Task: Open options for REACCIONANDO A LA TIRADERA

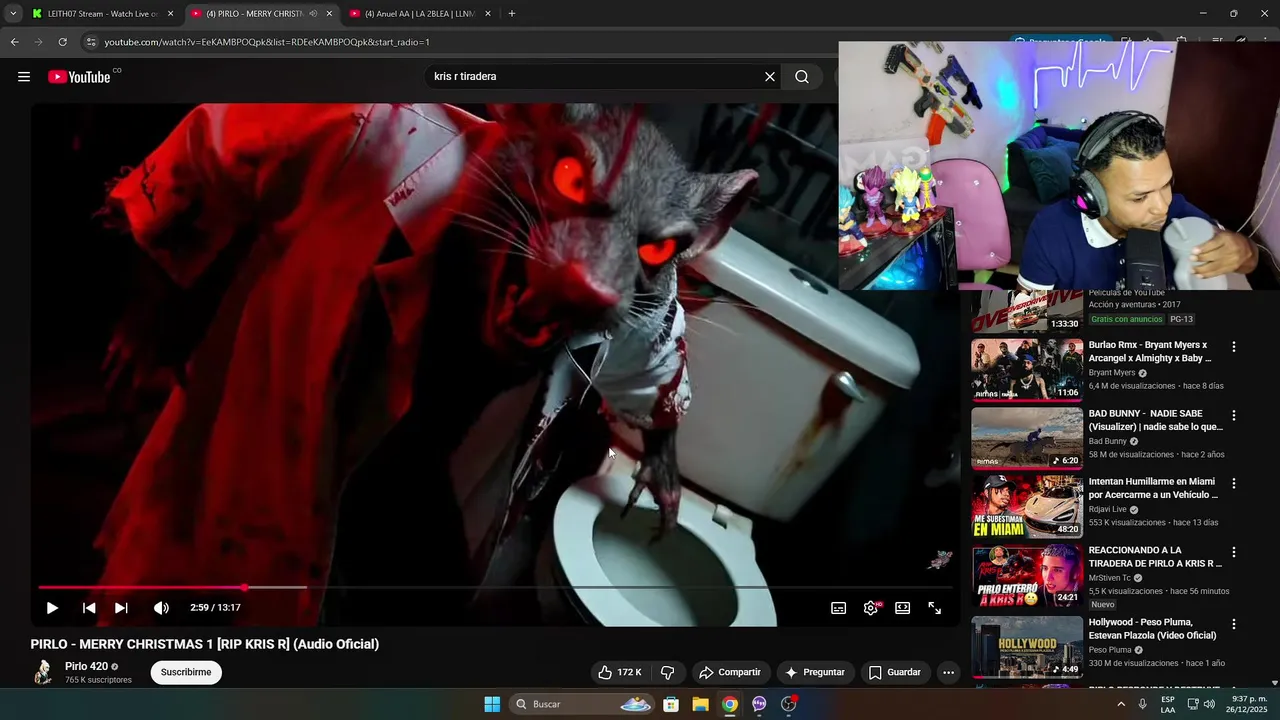Action: pos(1233,552)
